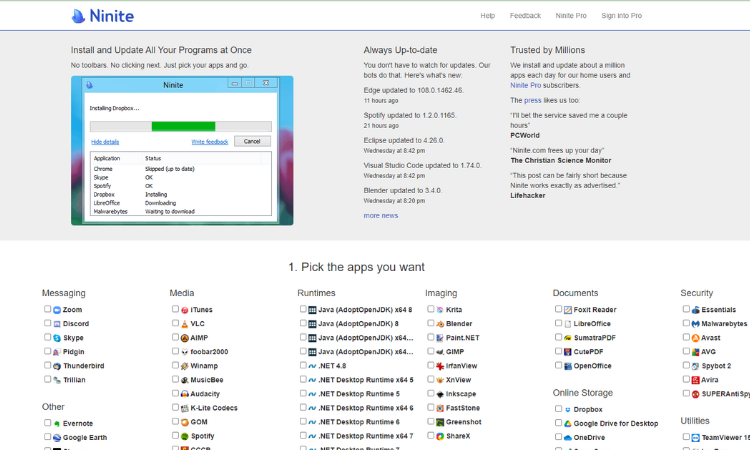The image size is (750, 450).
Task: Click the VLC cone icon
Action: [x=185, y=324]
